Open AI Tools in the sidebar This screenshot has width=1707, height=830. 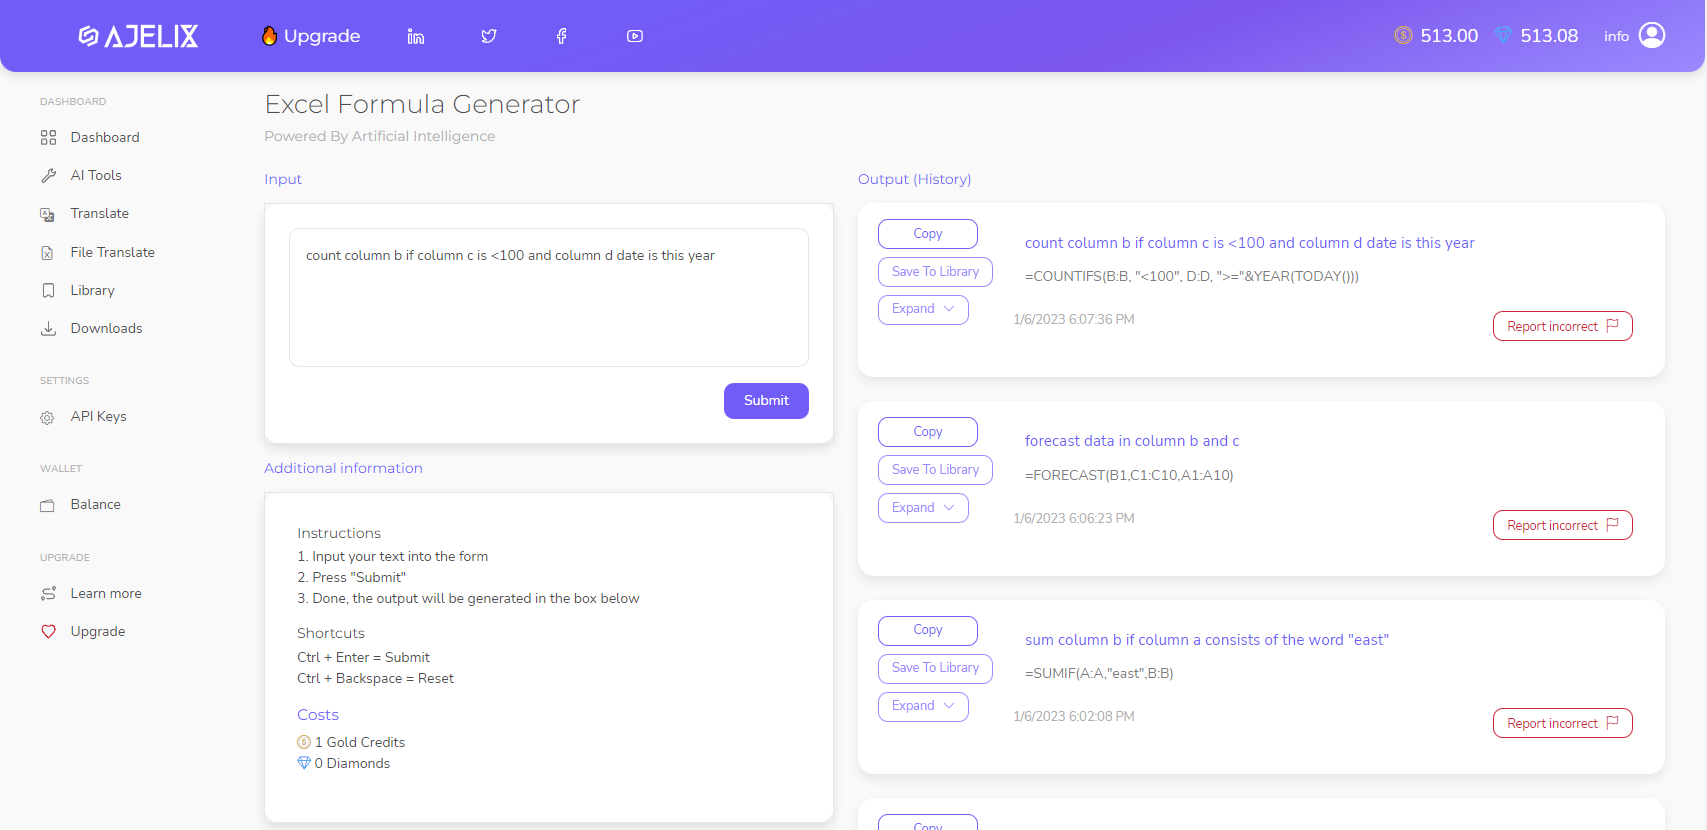(x=96, y=175)
